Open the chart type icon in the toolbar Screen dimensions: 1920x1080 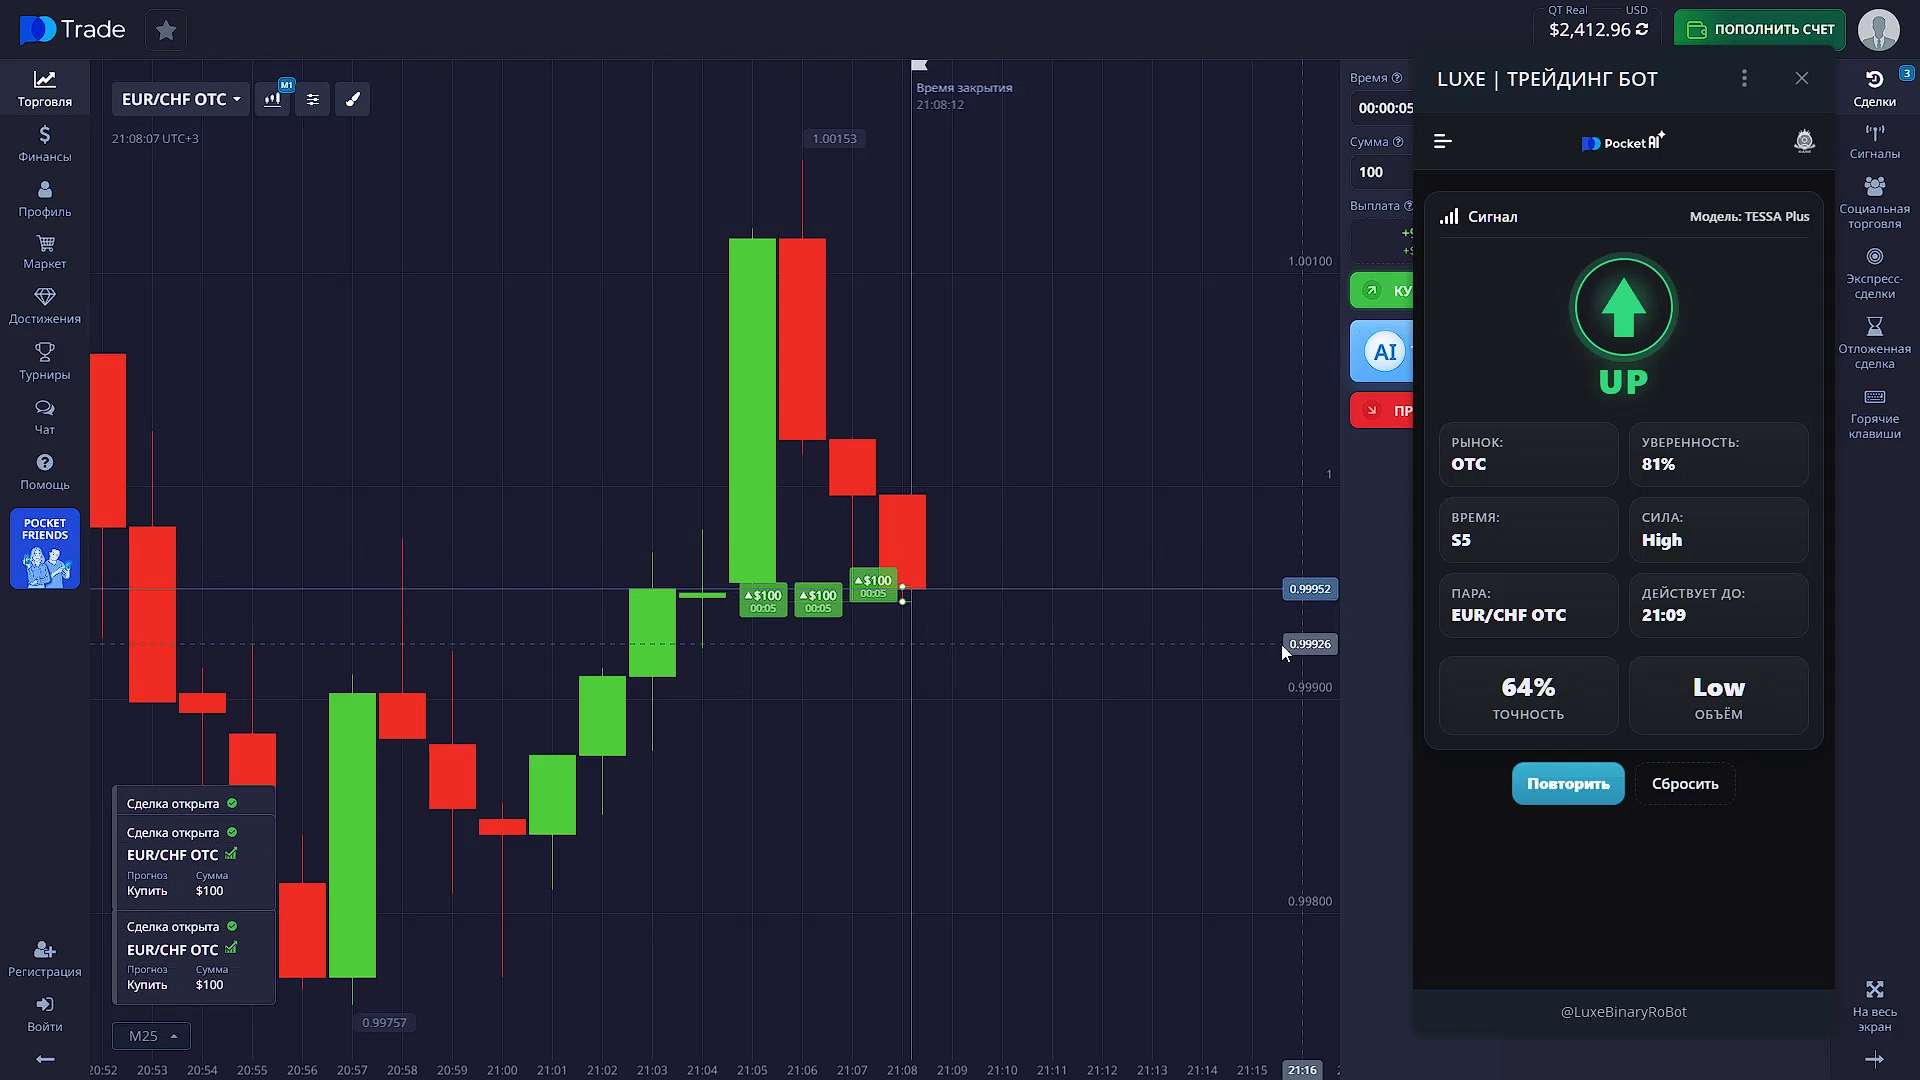[x=272, y=99]
